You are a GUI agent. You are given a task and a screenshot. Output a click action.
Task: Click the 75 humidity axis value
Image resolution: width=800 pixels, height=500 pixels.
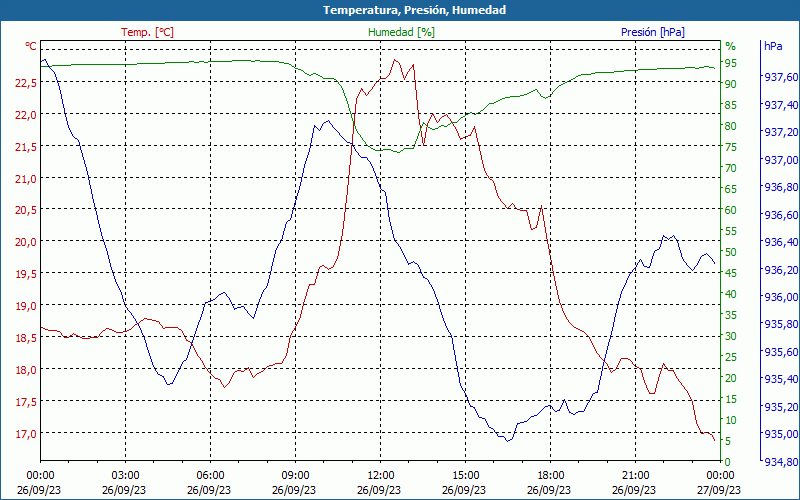tap(731, 147)
